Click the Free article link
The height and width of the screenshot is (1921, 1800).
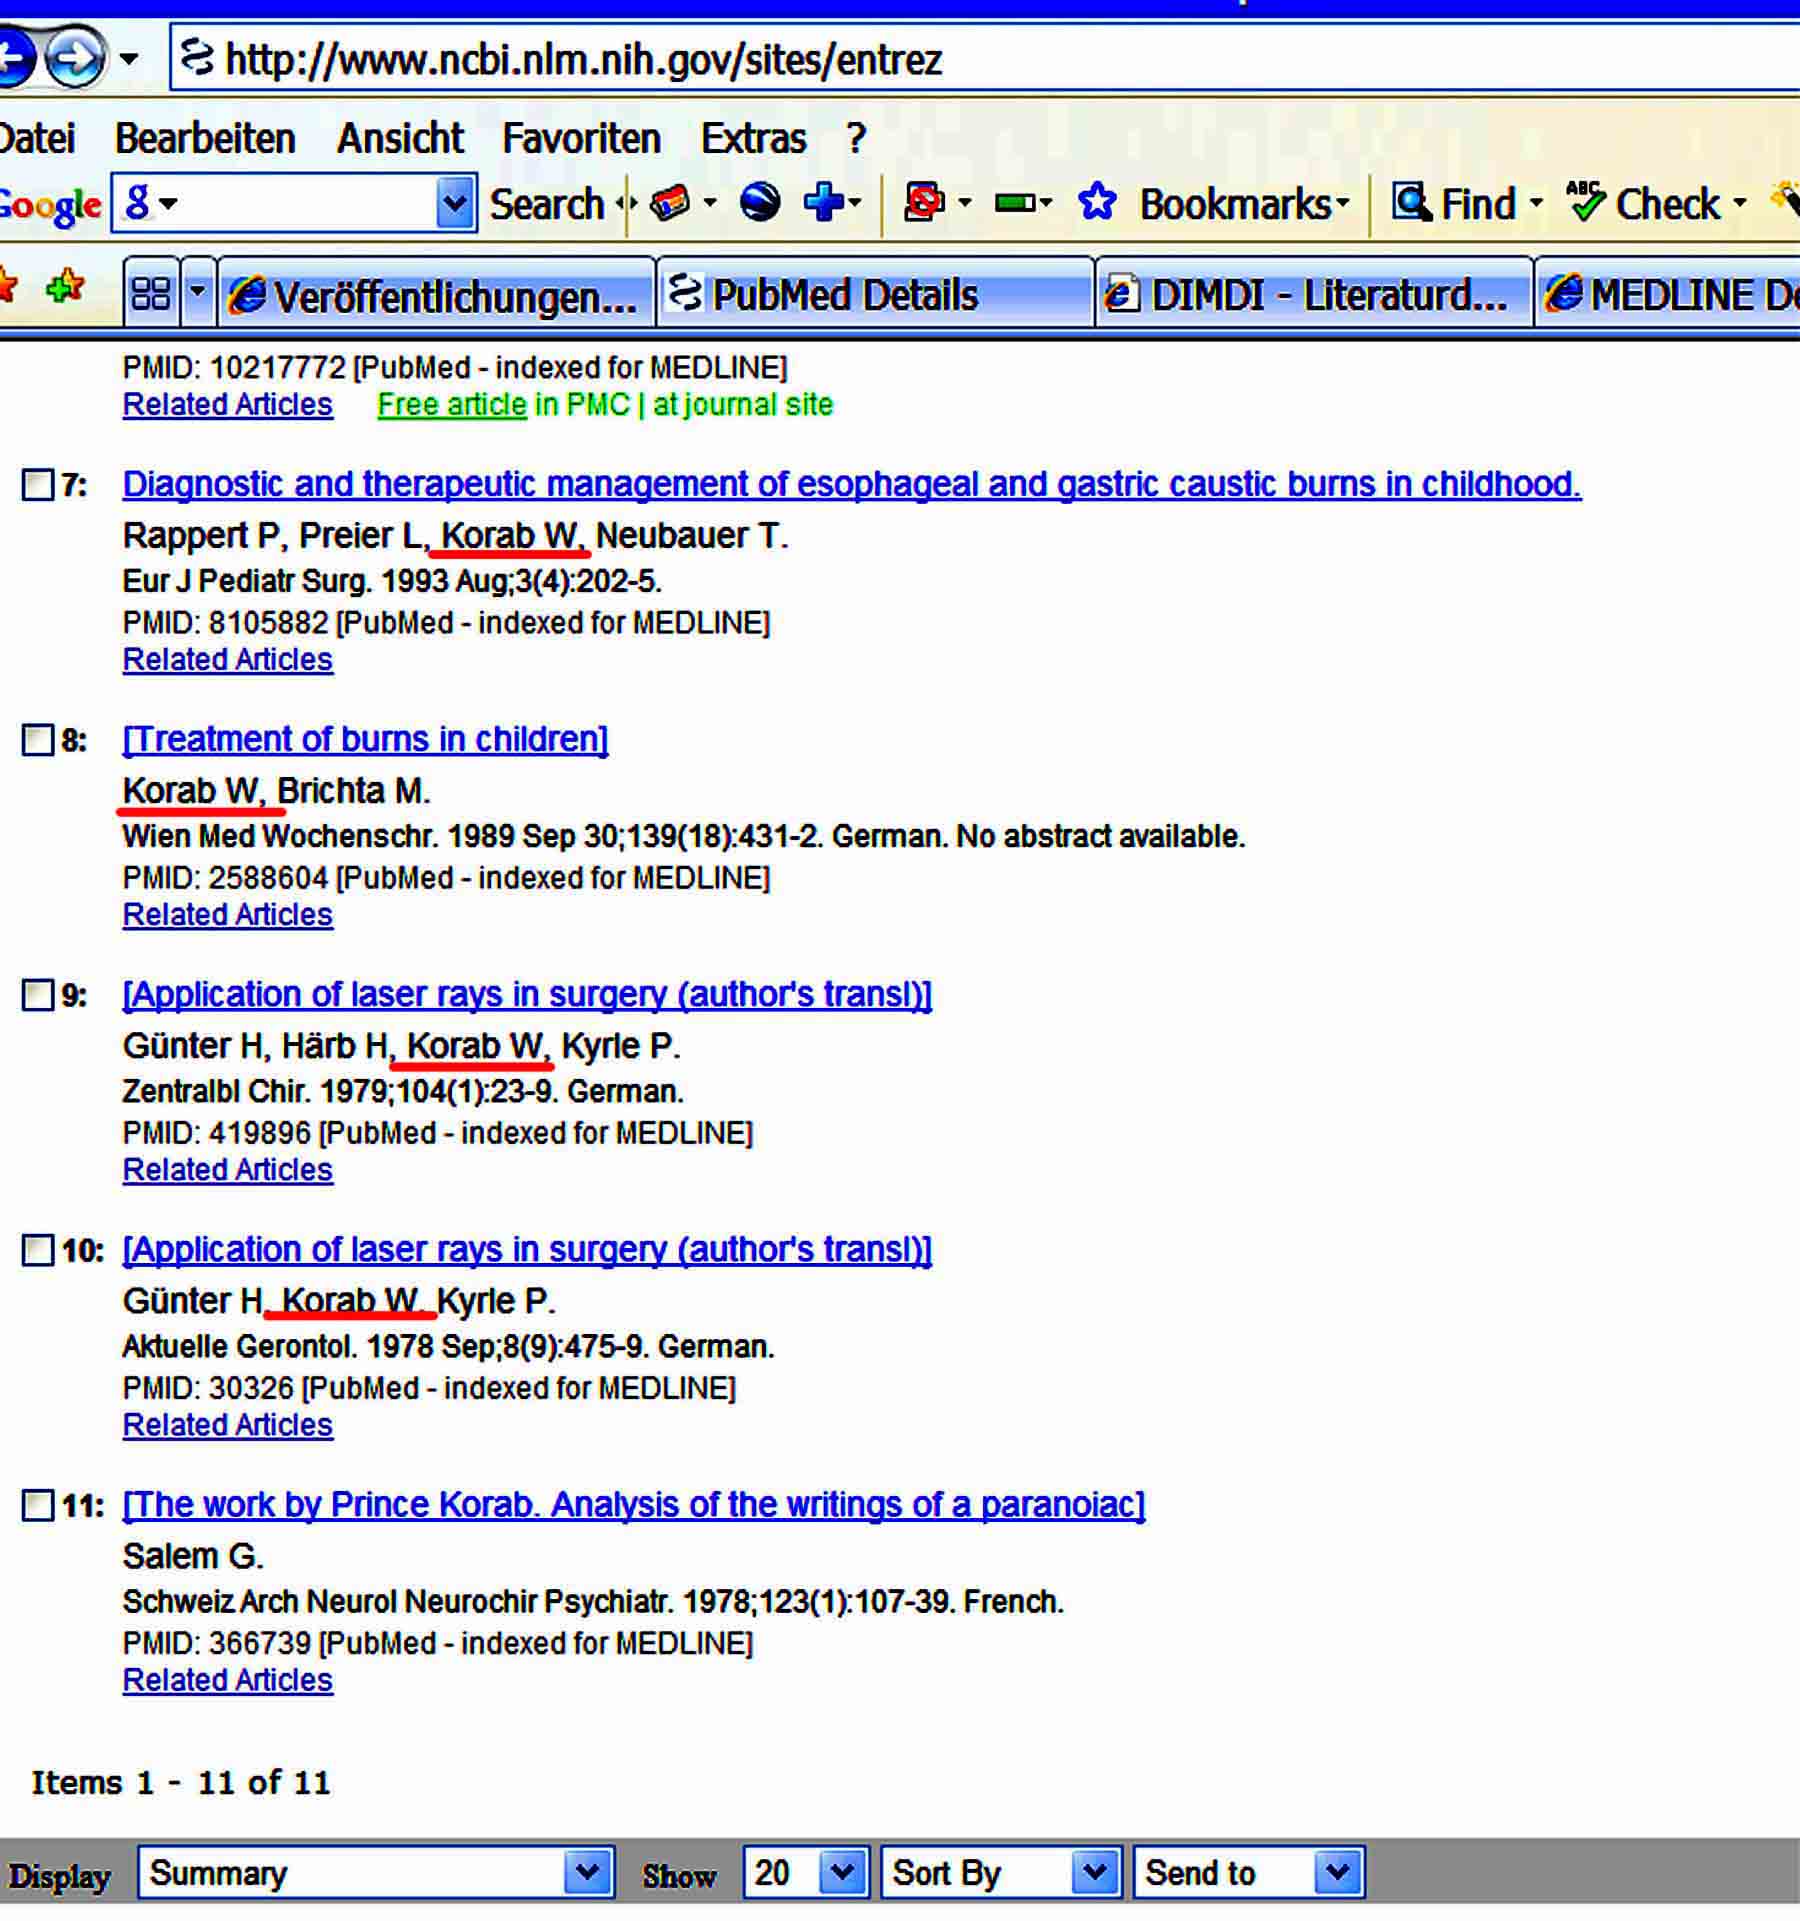click(451, 404)
